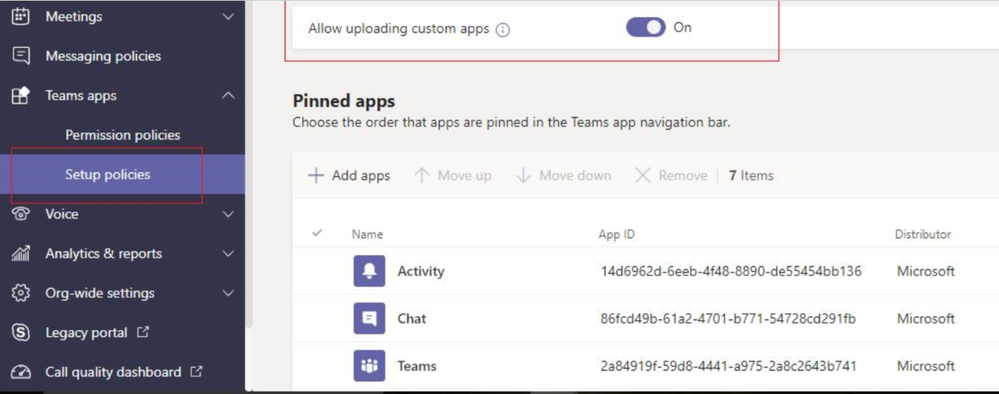The image size is (999, 394).
Task: Select the Chat row name
Action: point(412,318)
